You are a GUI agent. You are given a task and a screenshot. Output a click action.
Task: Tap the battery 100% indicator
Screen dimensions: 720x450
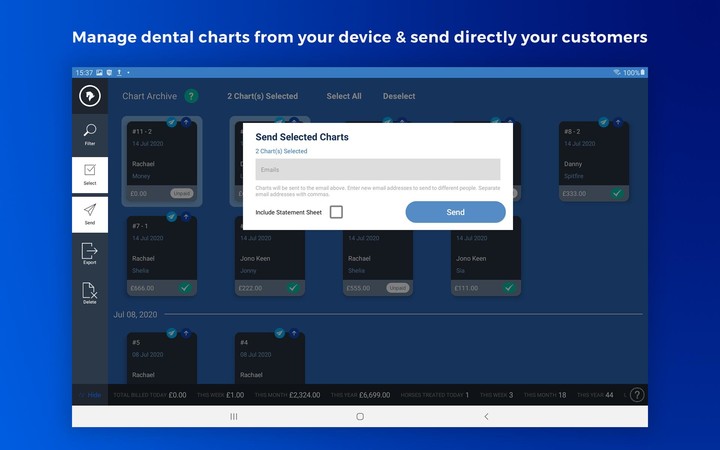pyautogui.click(x=634, y=73)
